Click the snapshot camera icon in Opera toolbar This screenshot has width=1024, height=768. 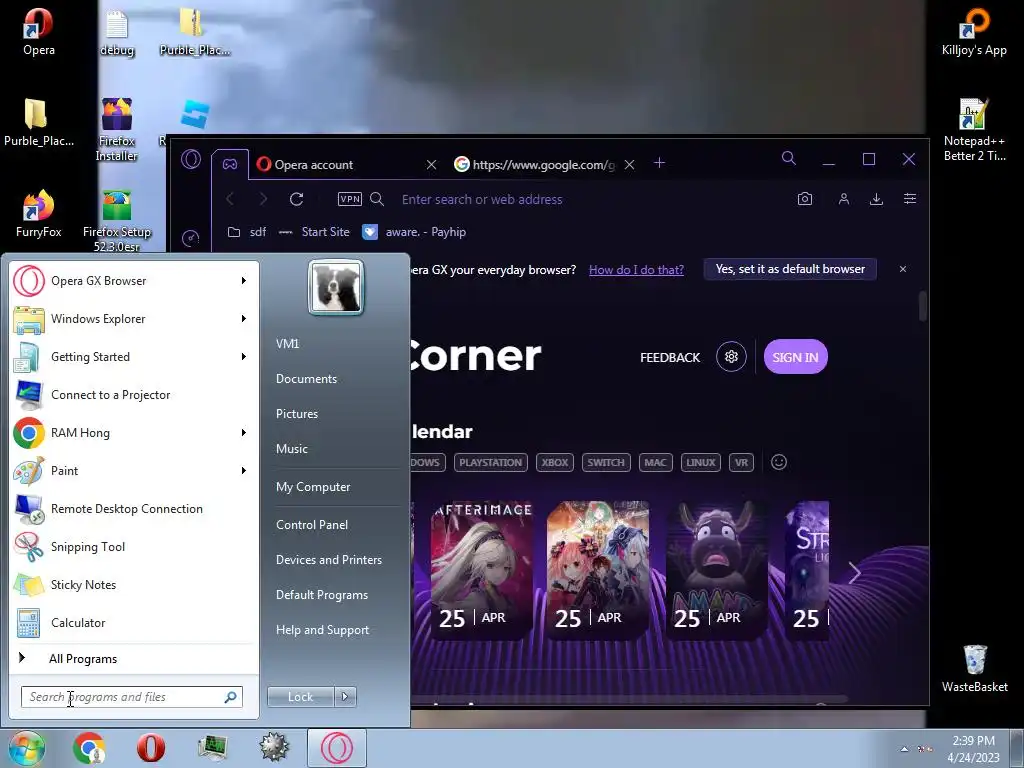point(805,199)
